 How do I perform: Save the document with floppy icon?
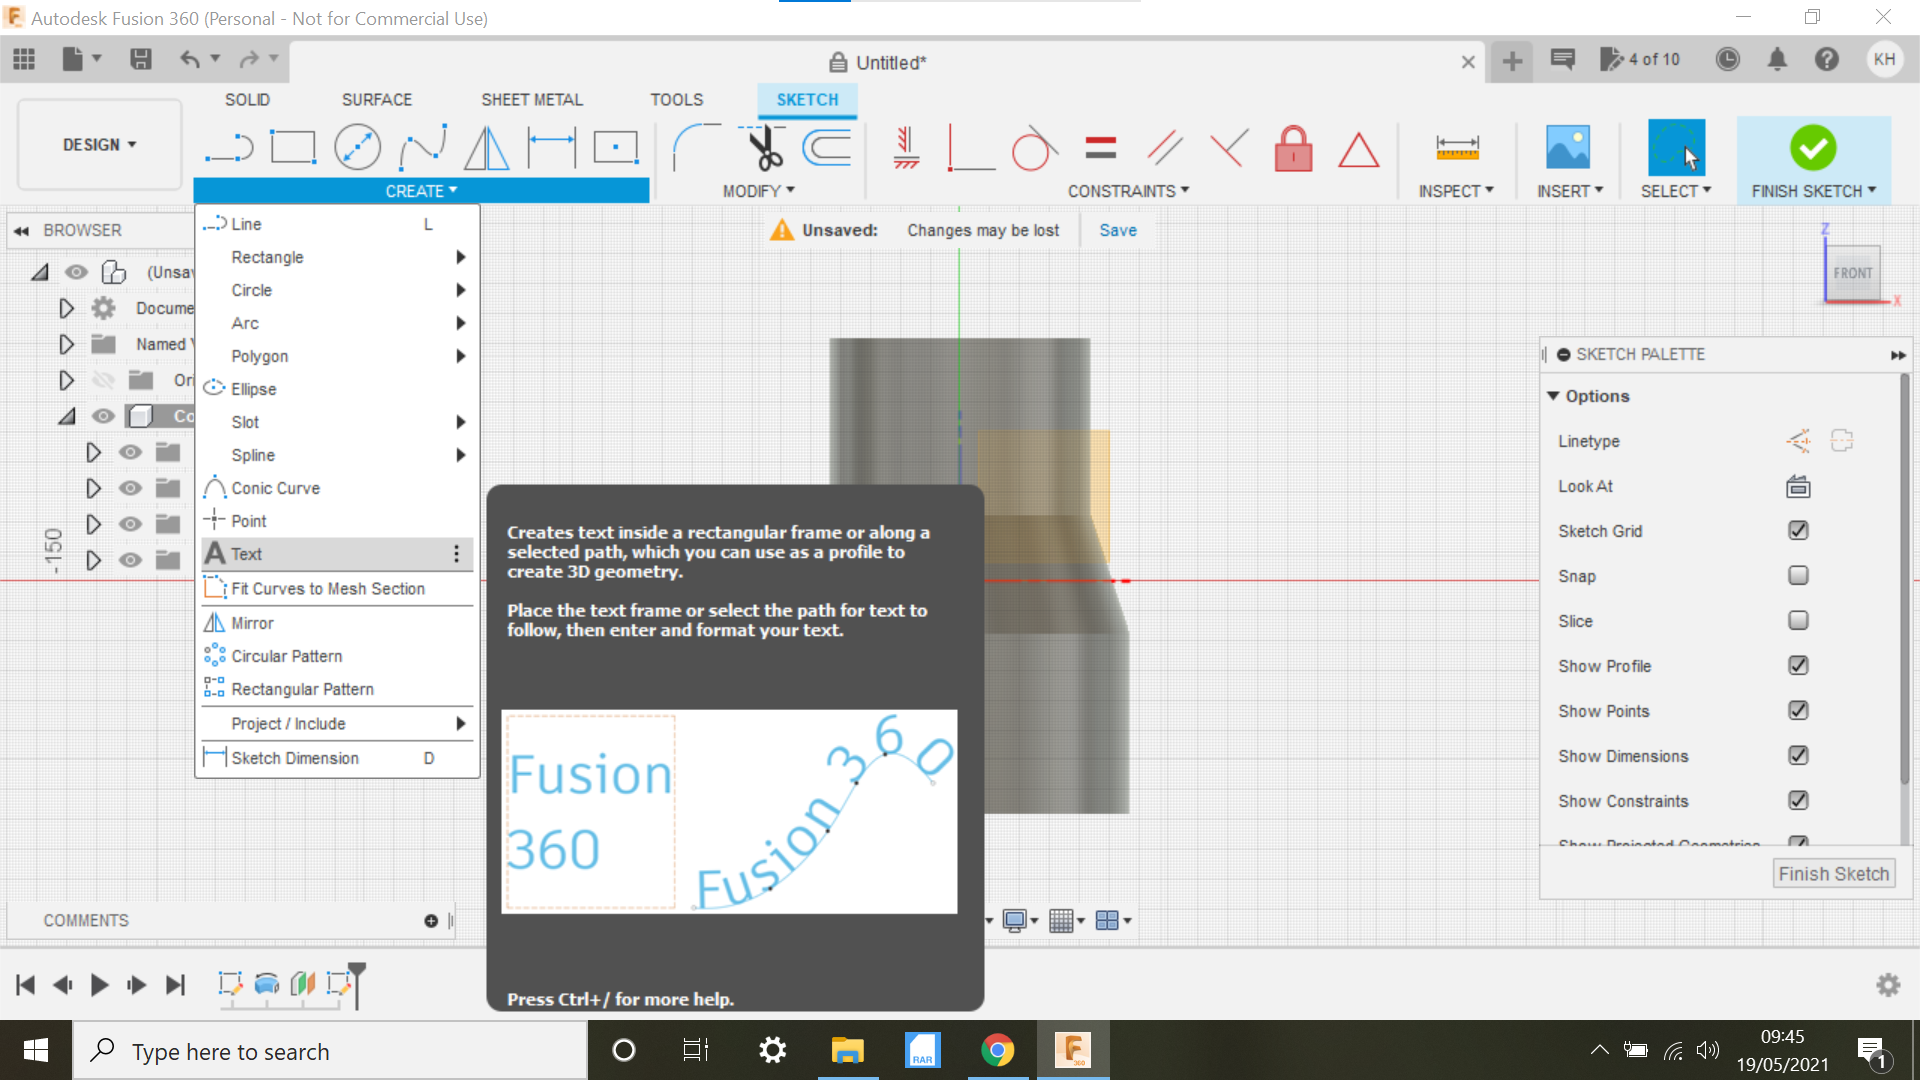click(x=141, y=60)
